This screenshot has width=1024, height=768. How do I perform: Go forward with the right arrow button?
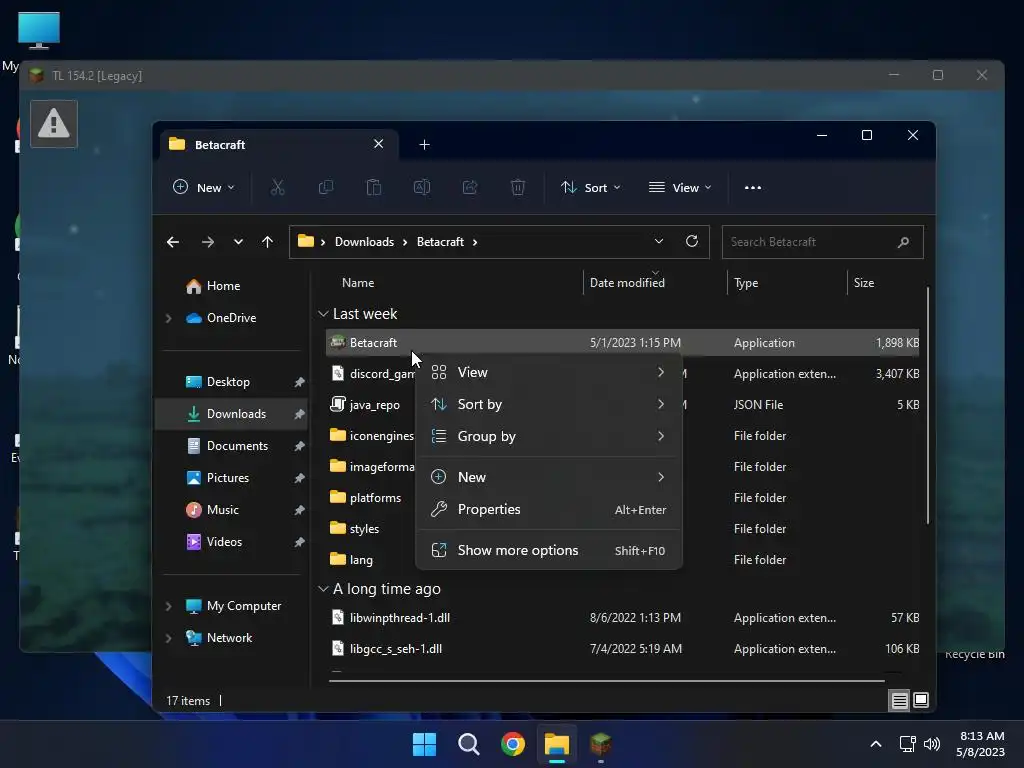point(208,242)
